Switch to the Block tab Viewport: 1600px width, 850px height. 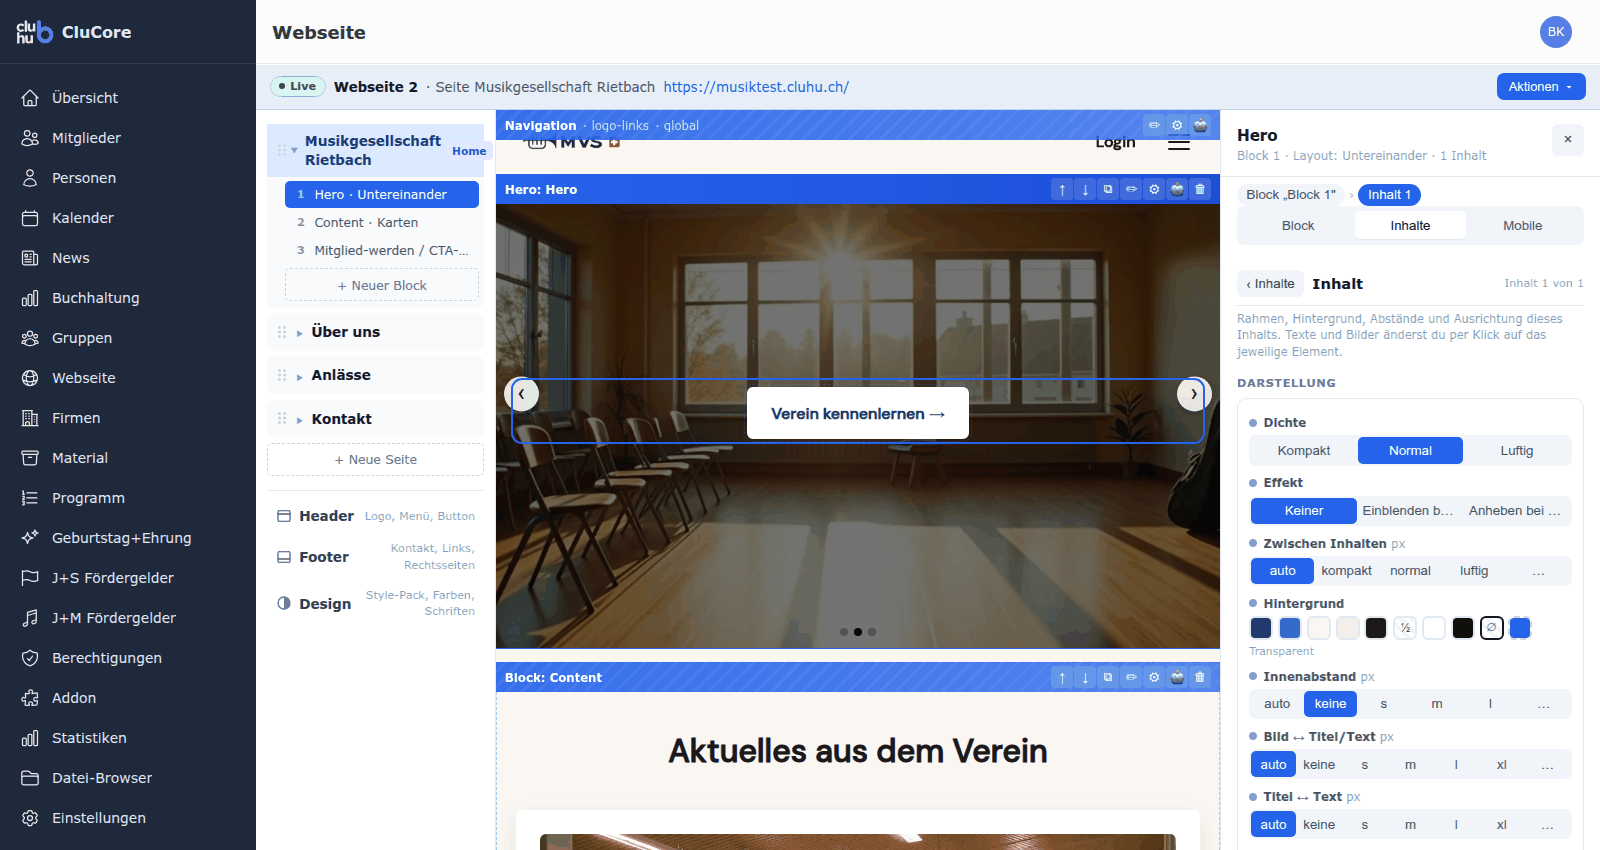point(1298,226)
